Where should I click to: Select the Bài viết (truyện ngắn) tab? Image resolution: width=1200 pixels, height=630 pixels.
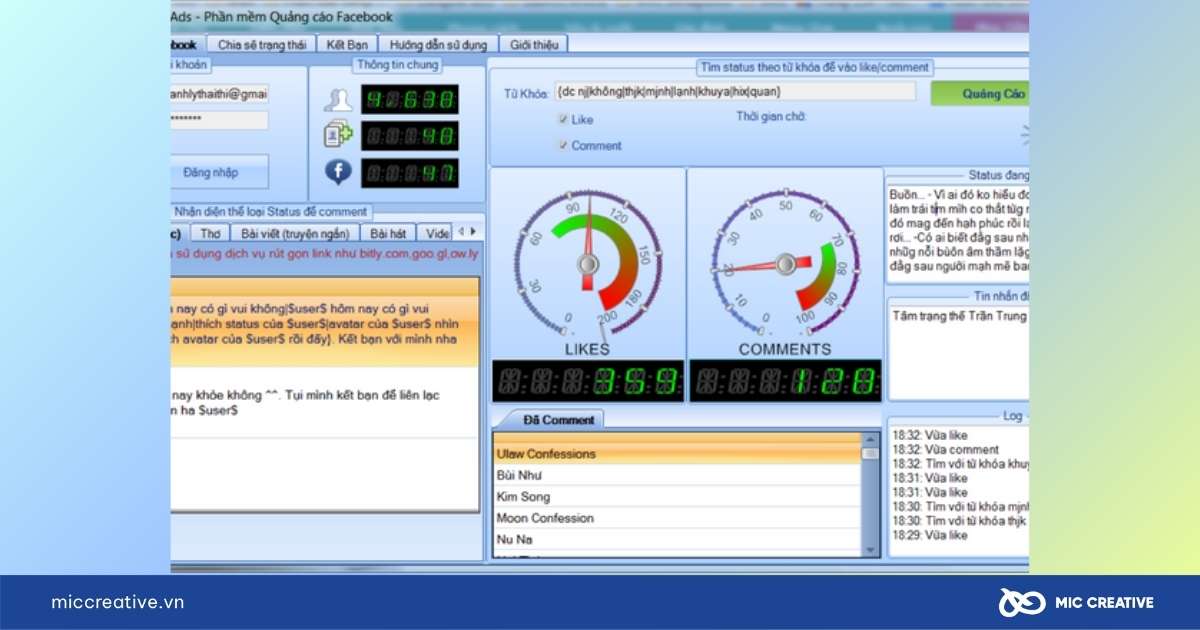click(295, 232)
